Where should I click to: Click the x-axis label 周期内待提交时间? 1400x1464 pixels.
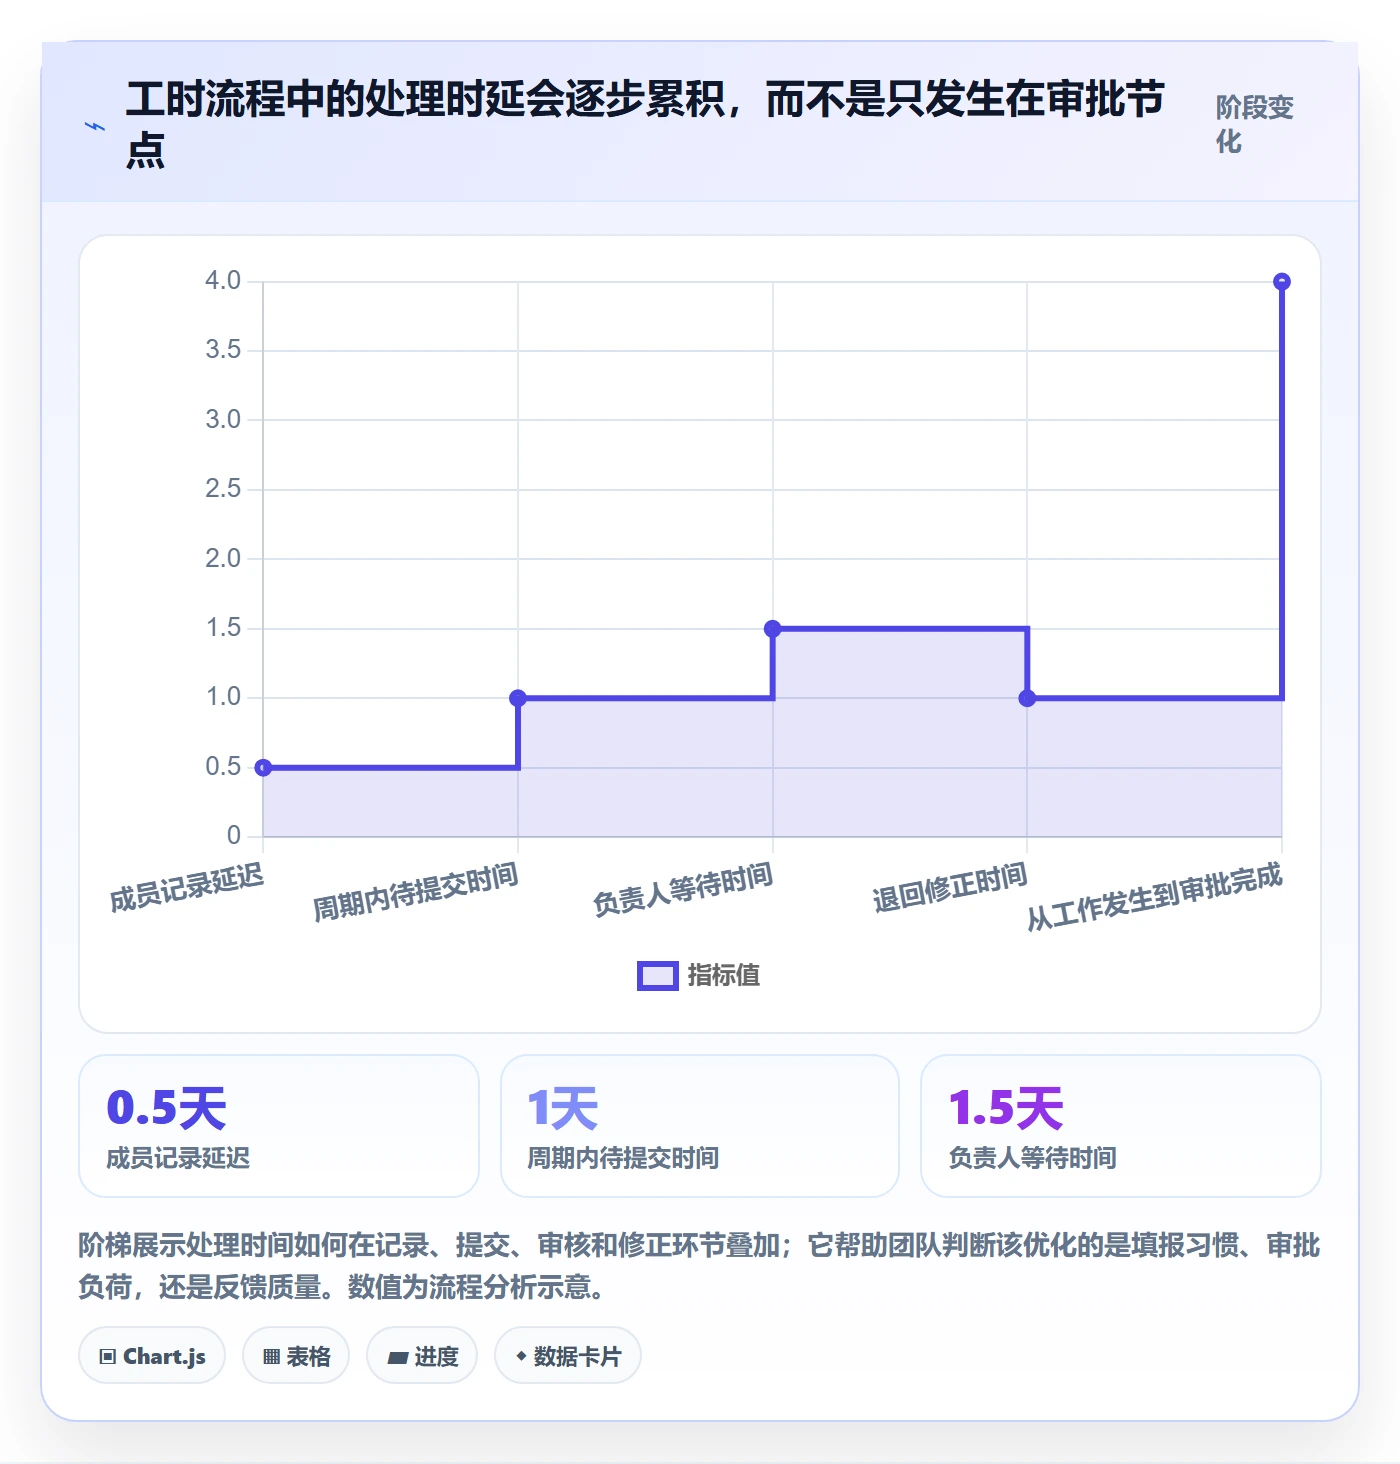416,892
